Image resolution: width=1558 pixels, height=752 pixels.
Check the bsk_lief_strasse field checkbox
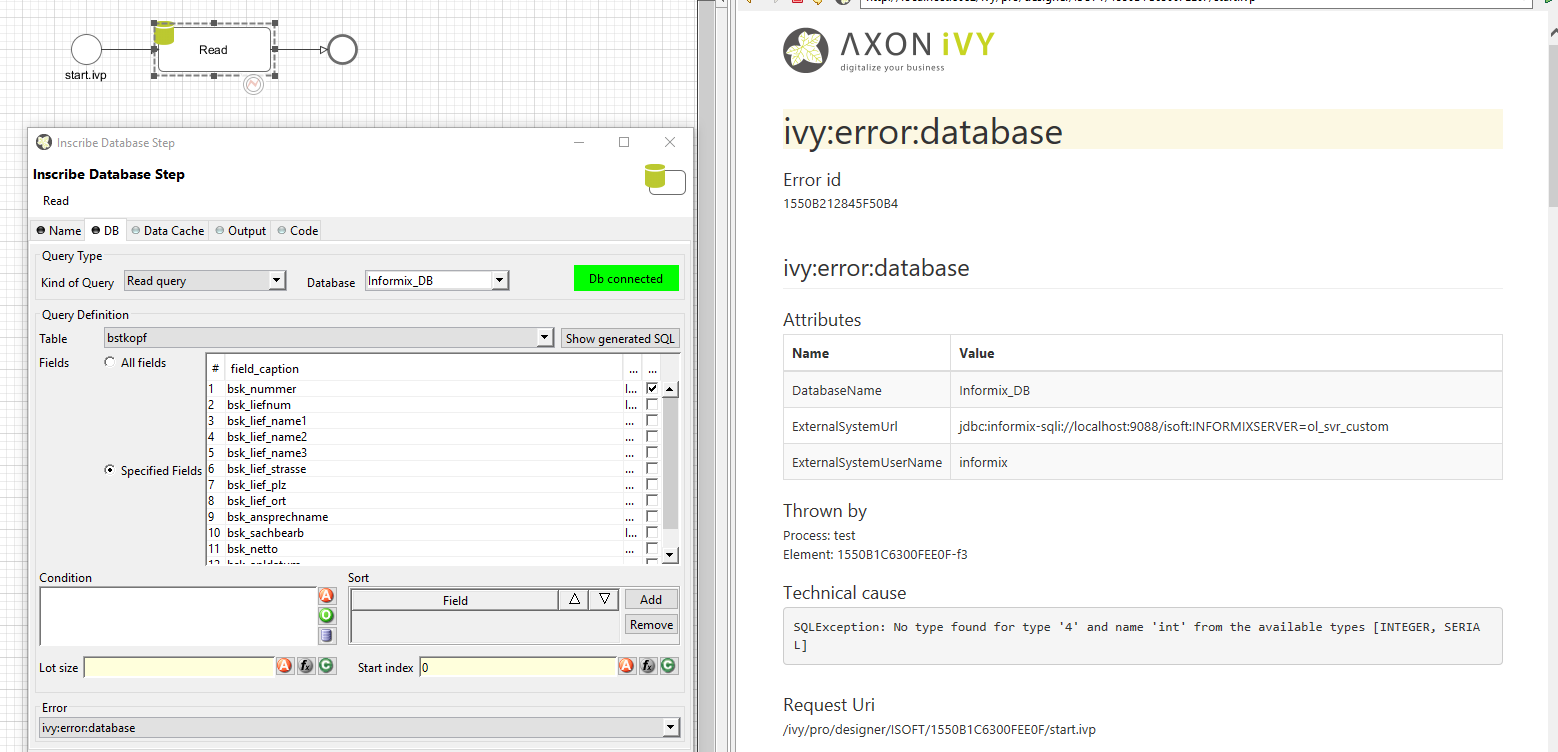pyautogui.click(x=652, y=468)
